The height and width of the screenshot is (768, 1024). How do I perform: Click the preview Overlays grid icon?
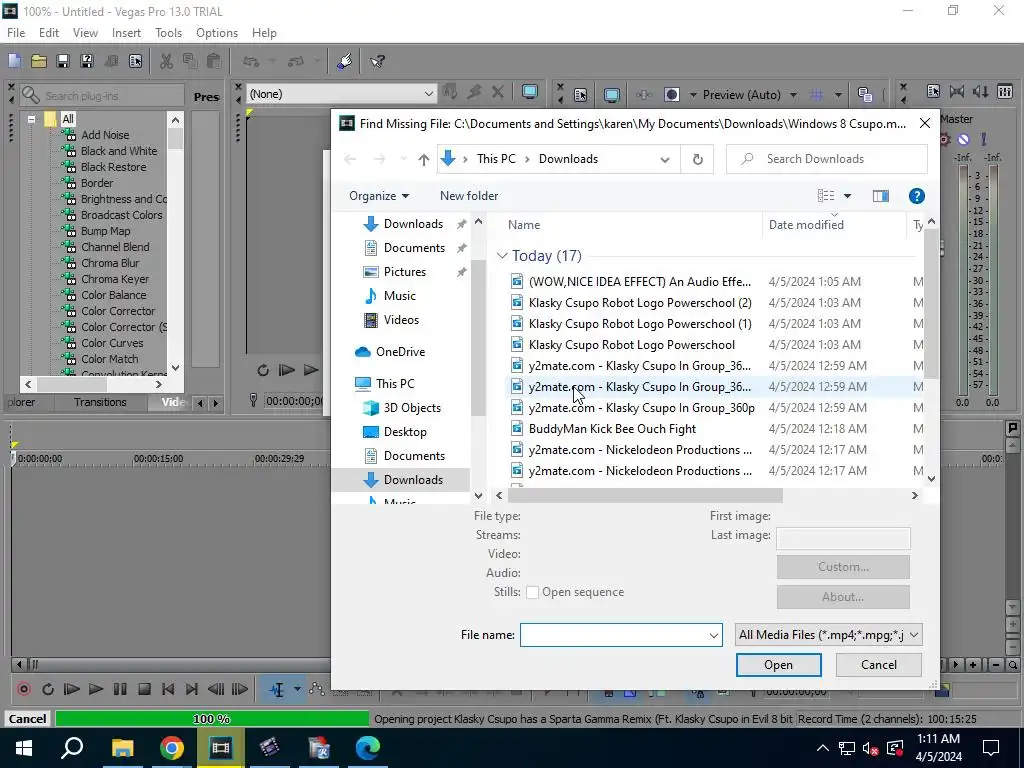pyautogui.click(x=816, y=95)
